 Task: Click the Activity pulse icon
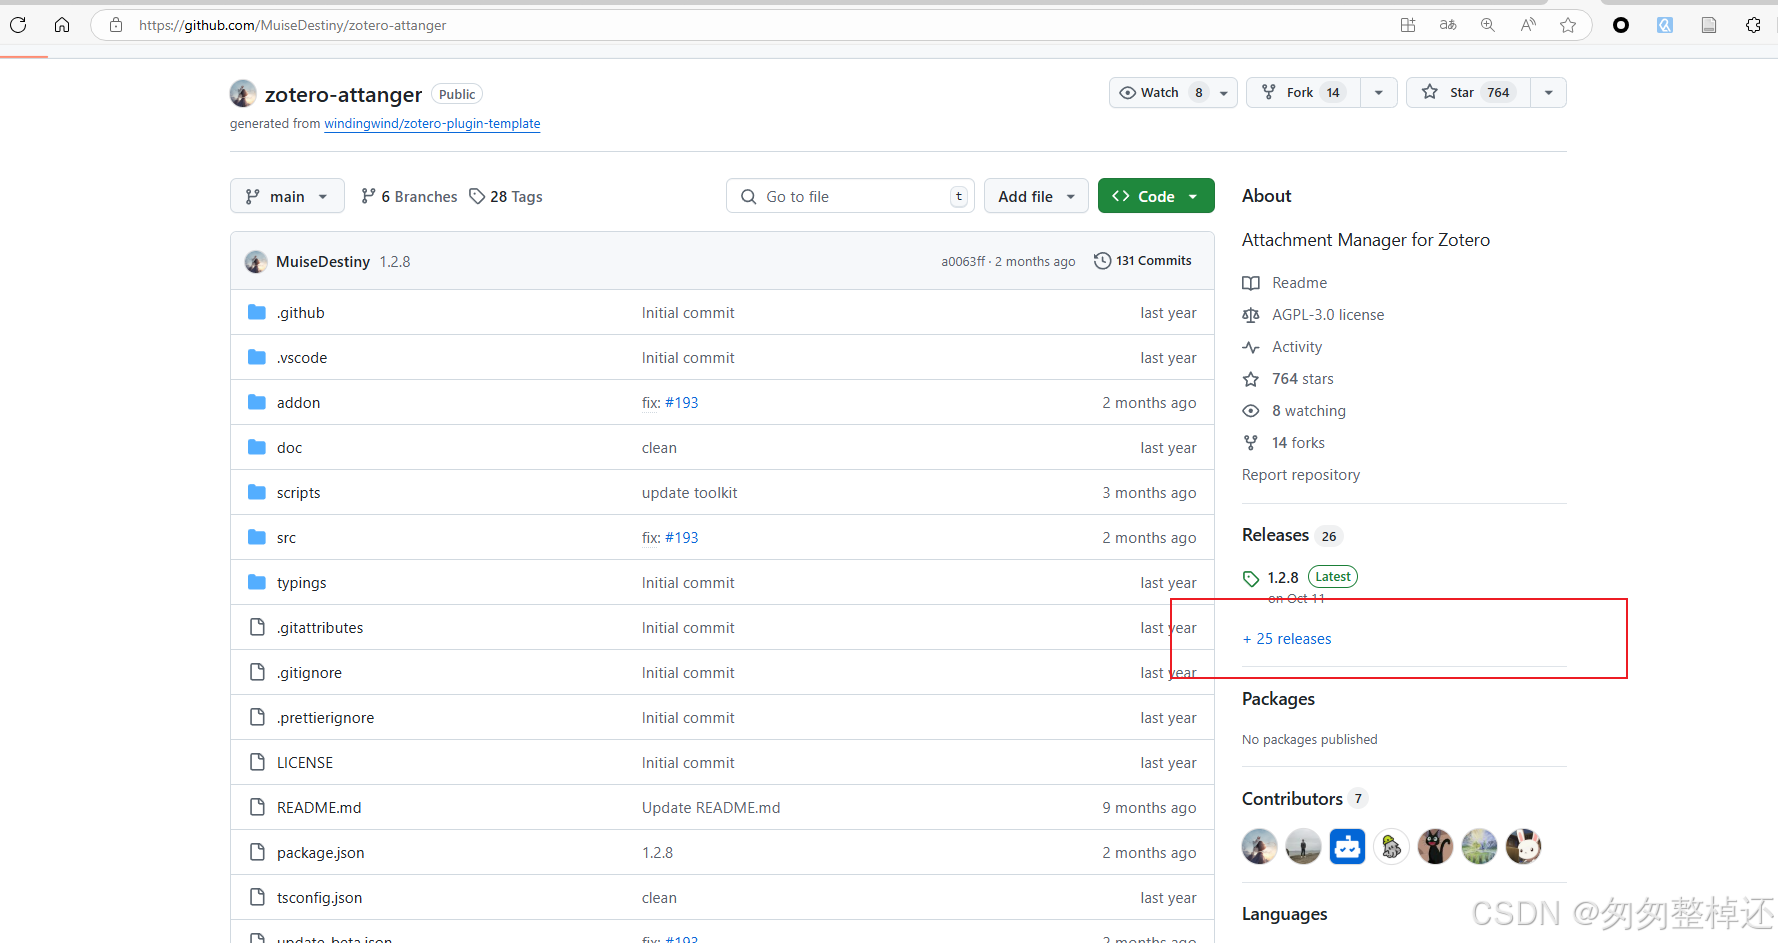(x=1251, y=347)
